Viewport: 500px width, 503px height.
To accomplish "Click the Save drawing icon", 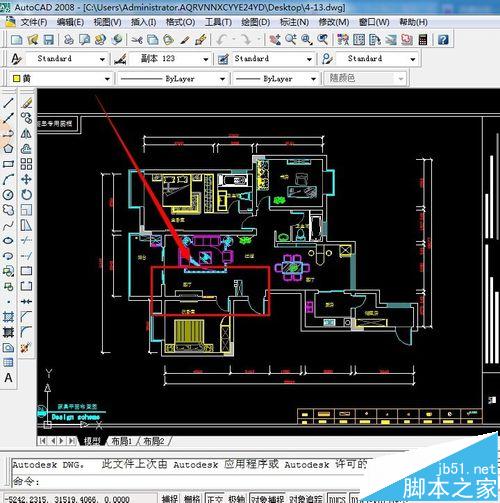I will [49, 40].
